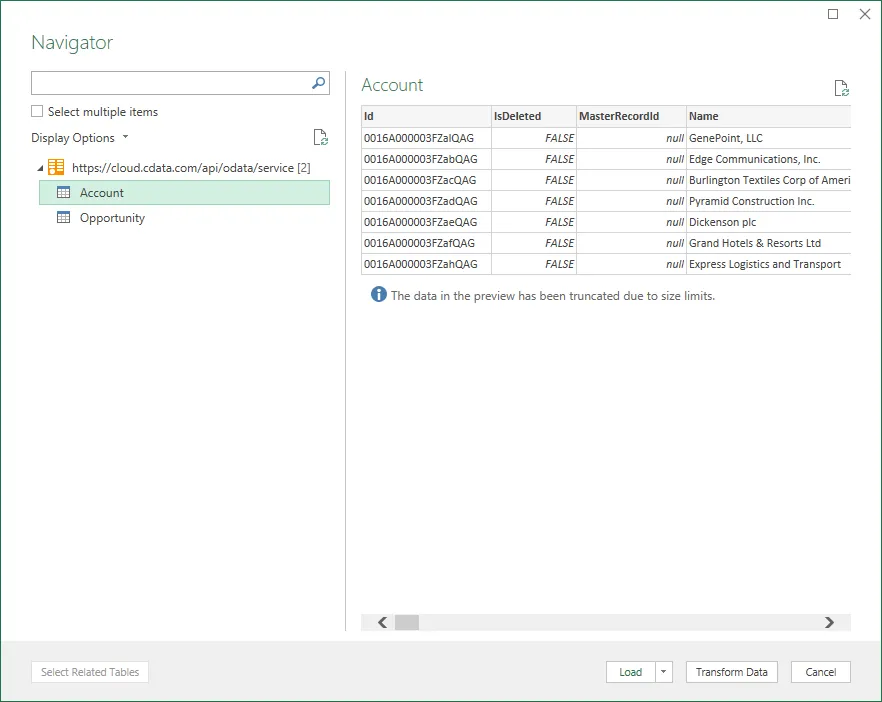Screen dimensions: 882x702
Task: Click the Load button
Action: tap(630, 672)
